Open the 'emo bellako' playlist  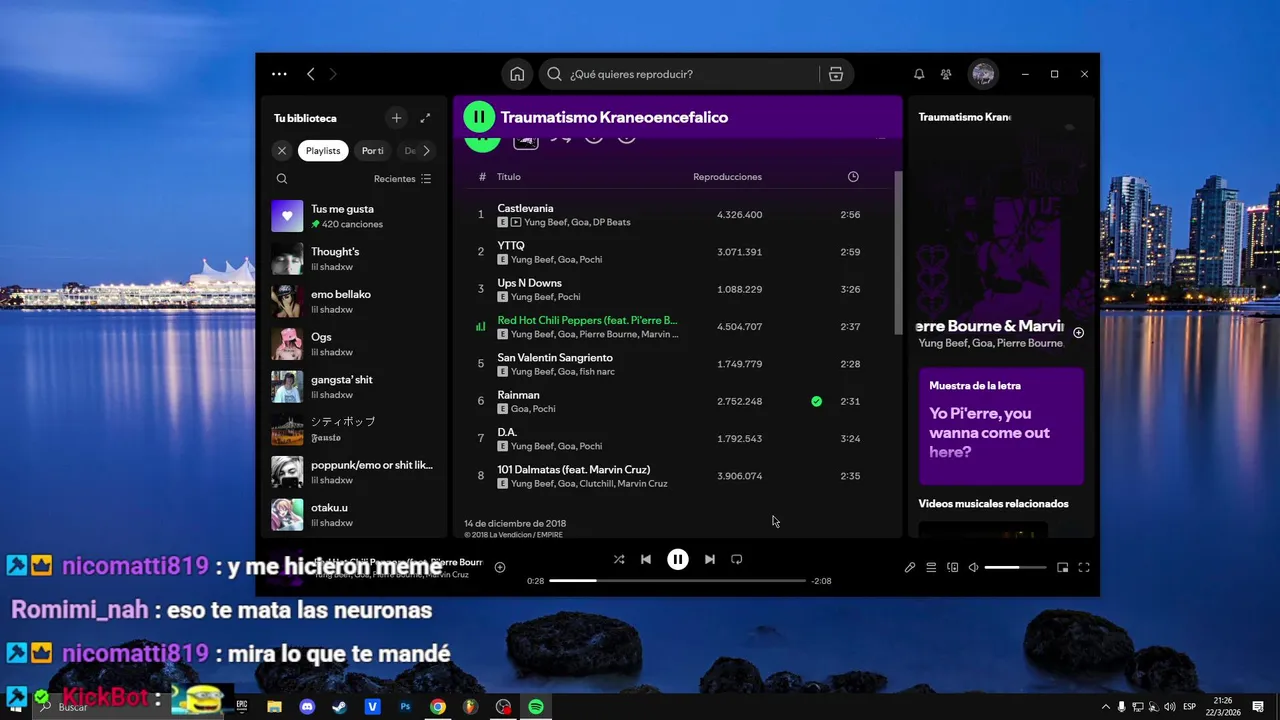[354, 301]
